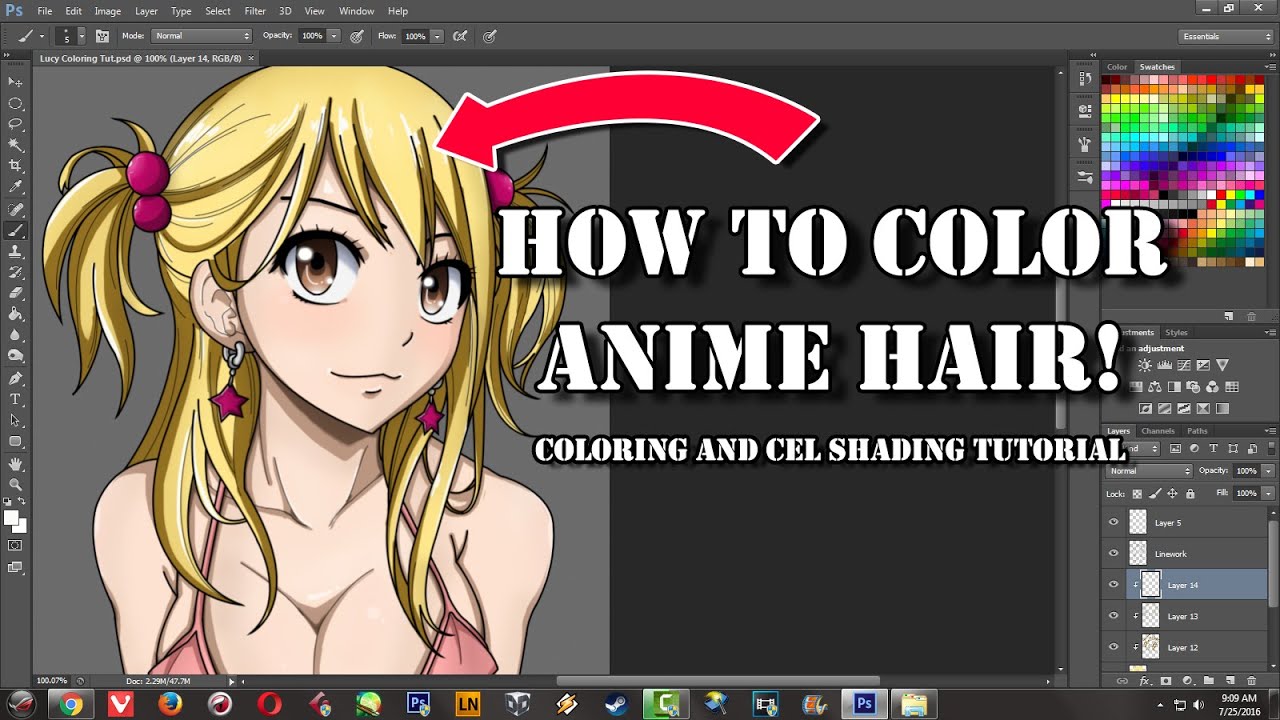
Task: Switch to the Paths tab
Action: click(1197, 431)
